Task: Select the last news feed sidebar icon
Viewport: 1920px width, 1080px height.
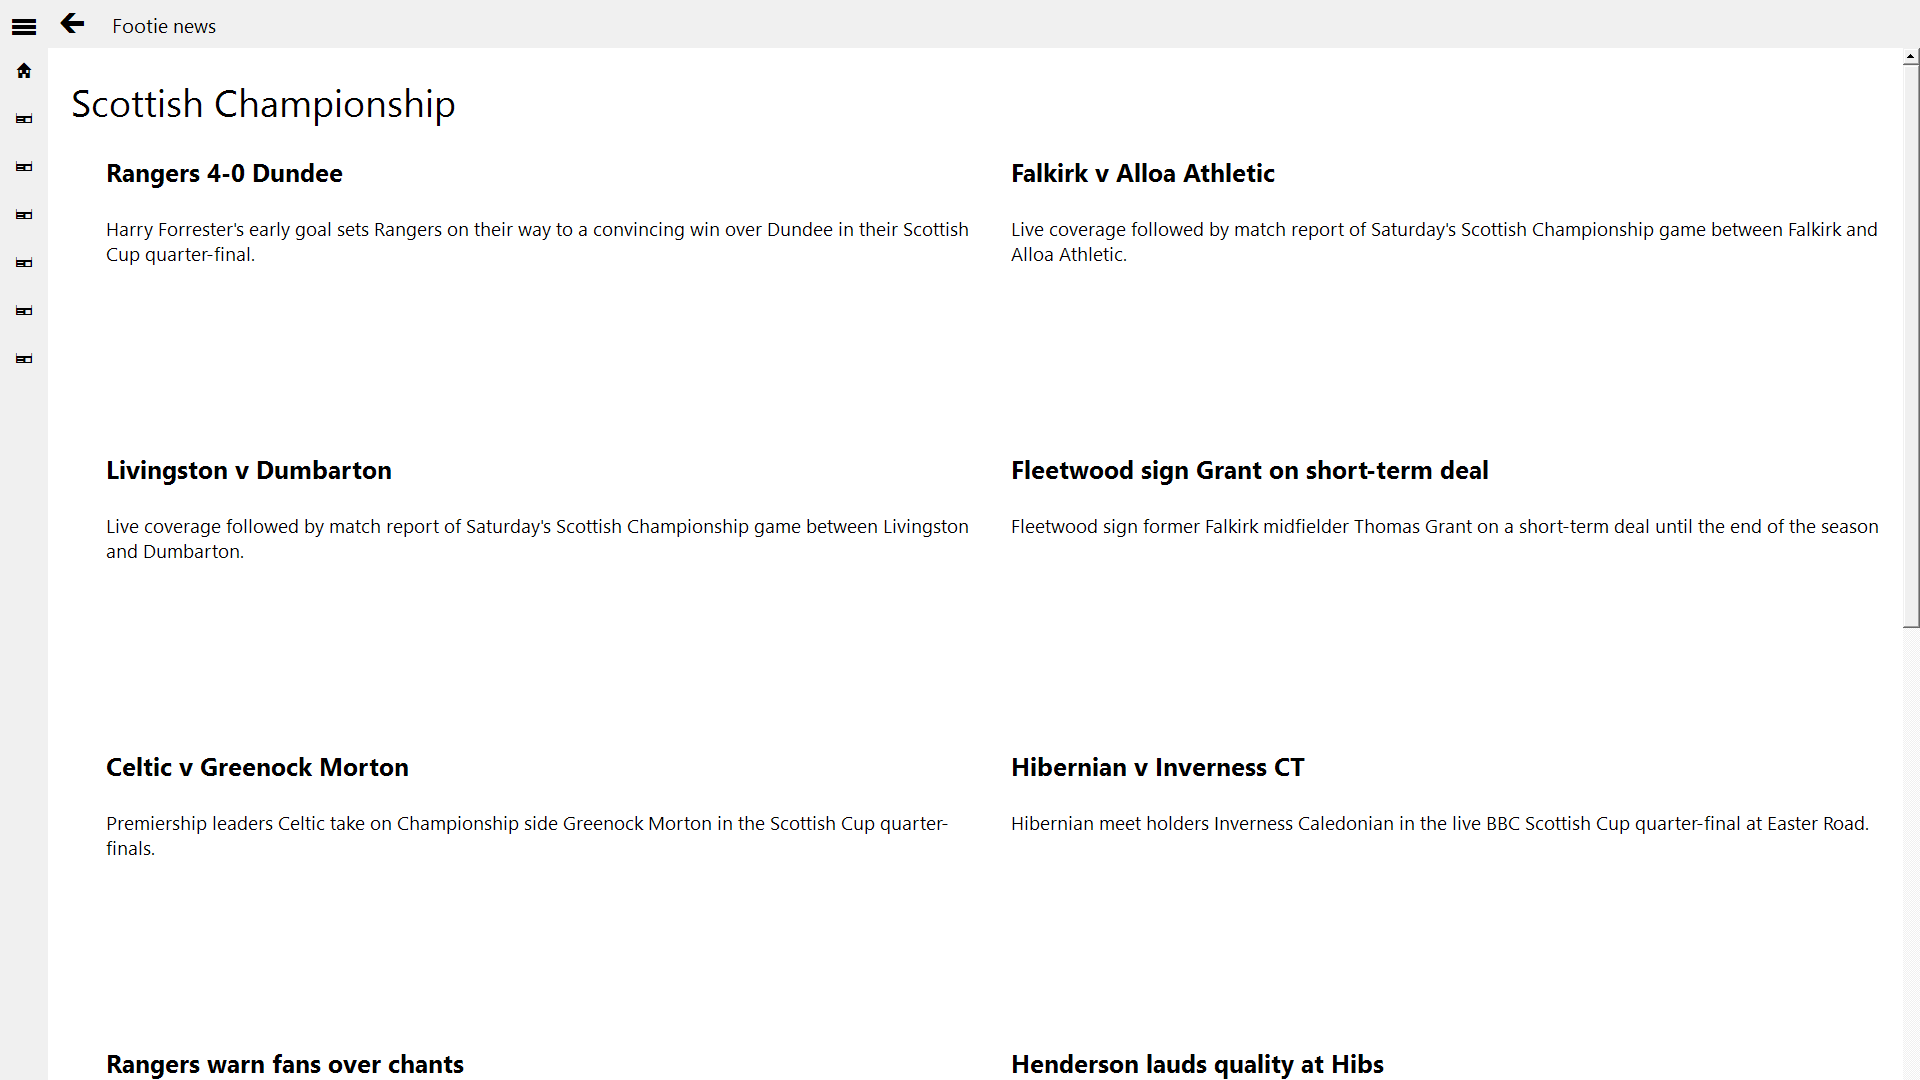Action: click(24, 359)
